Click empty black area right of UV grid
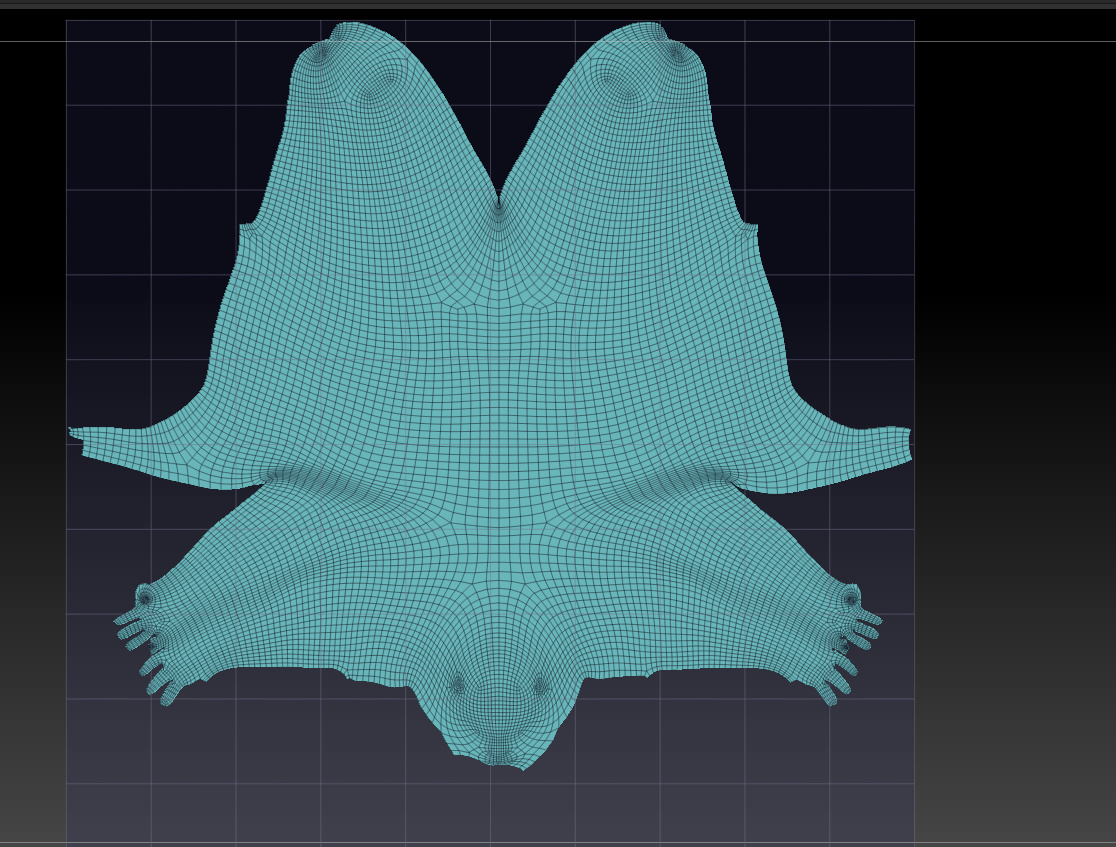 pos(1014,285)
